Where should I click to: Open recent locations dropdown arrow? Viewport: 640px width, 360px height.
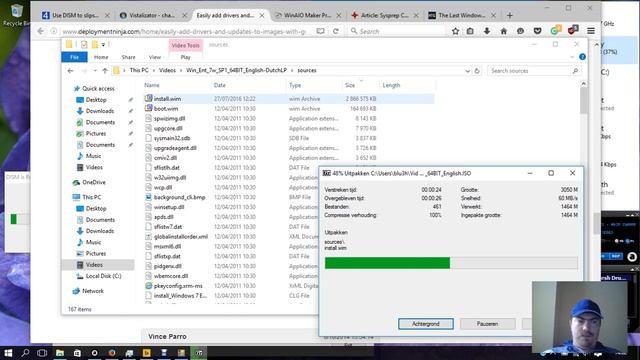pos(95,71)
